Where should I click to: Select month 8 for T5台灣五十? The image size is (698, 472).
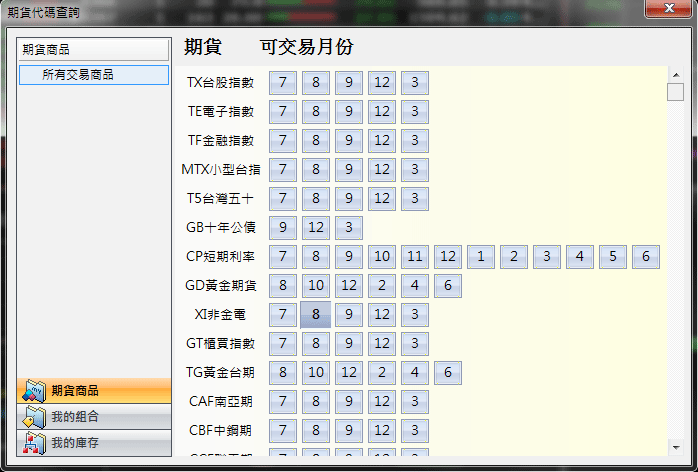316,198
